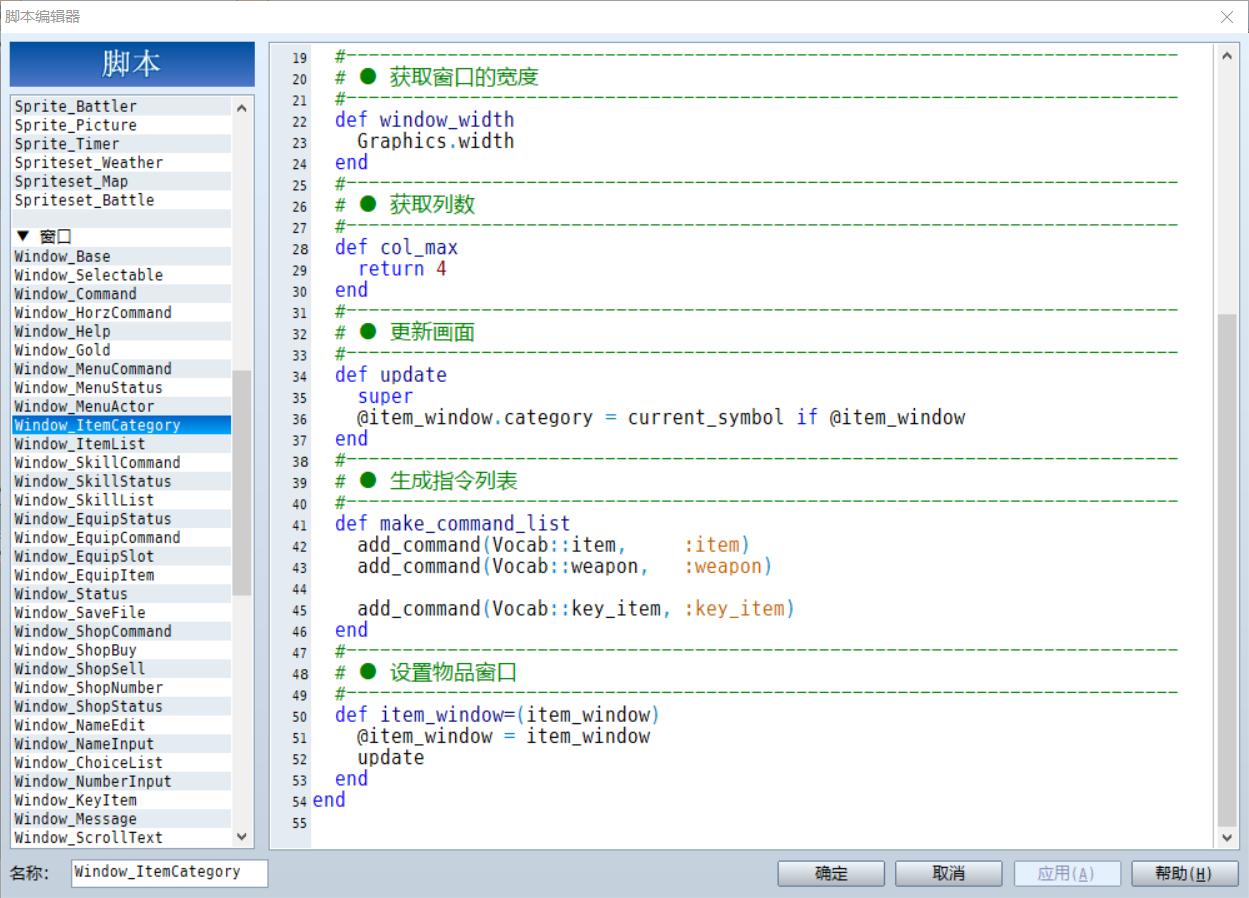Image resolution: width=1249 pixels, height=898 pixels.
Task: Click the code editor scroll-down arrow
Action: [x=1227, y=837]
